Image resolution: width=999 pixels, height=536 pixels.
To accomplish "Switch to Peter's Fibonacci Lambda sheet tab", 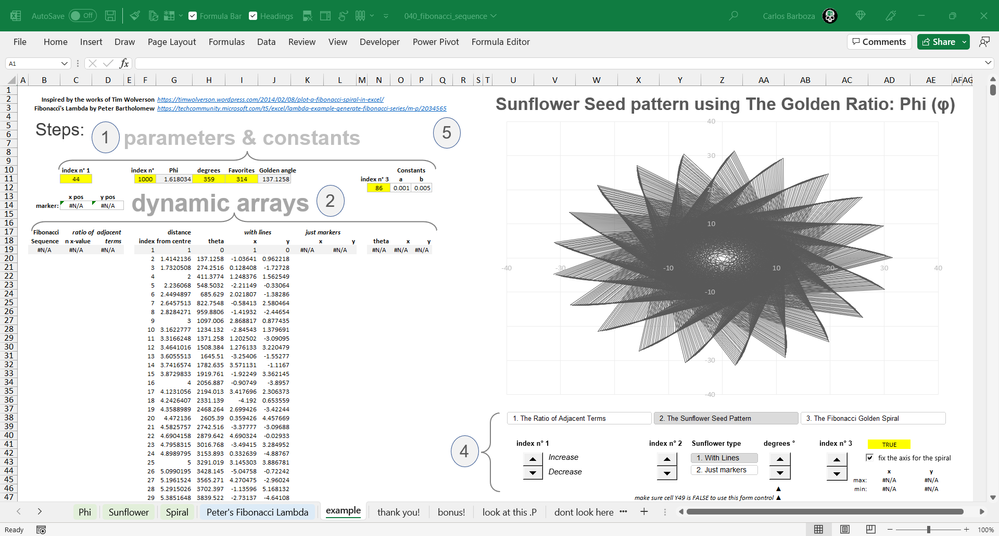I will point(257,512).
